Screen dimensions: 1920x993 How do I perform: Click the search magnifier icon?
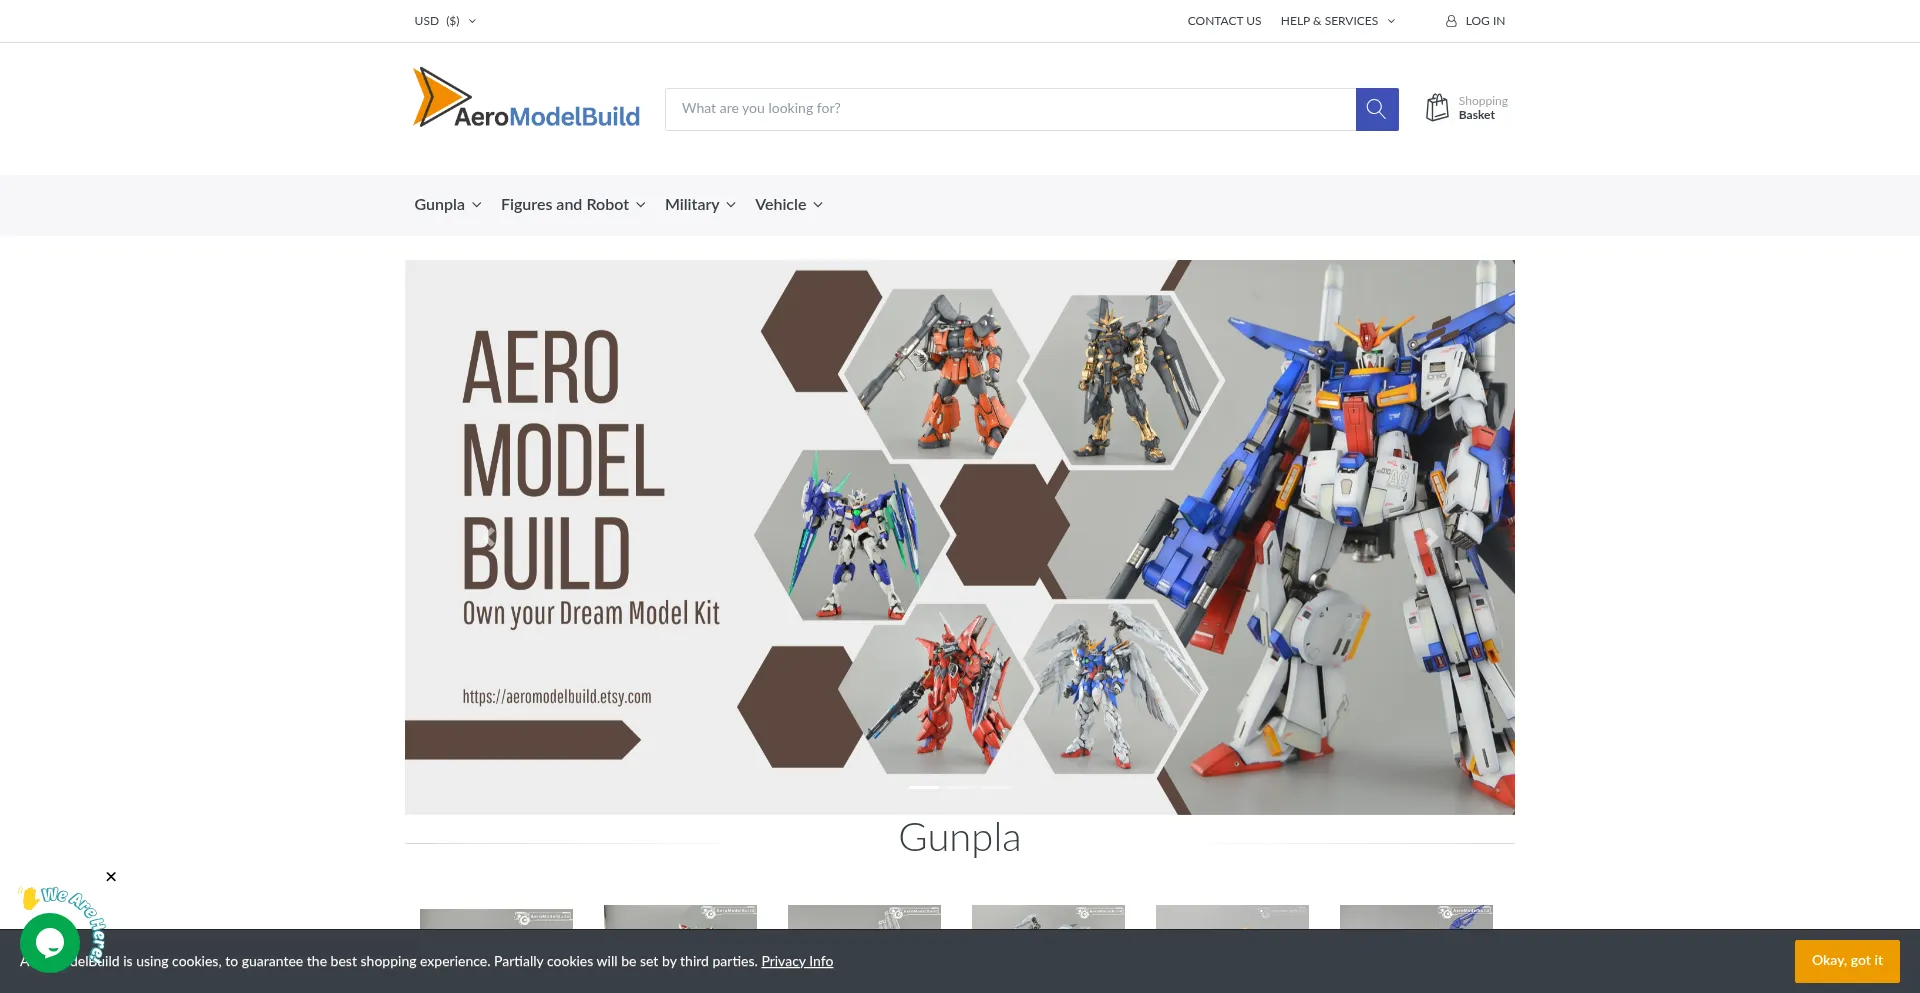(x=1376, y=108)
